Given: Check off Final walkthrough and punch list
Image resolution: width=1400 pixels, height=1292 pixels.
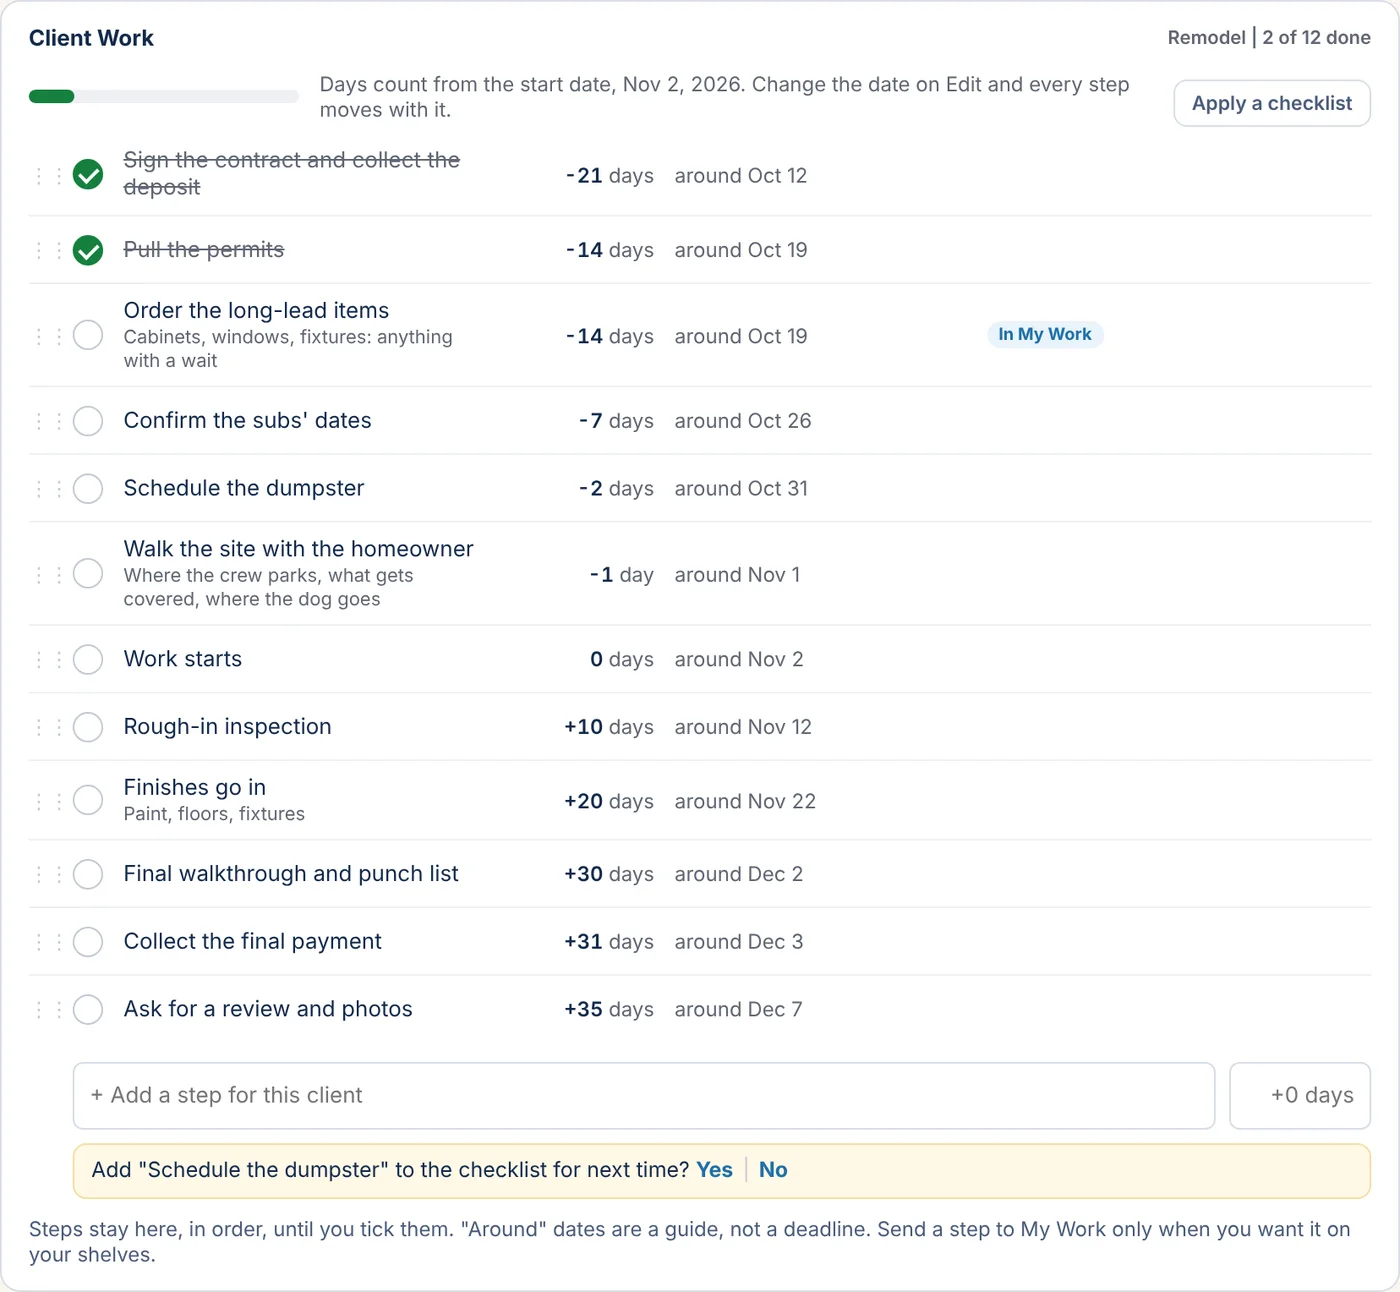Looking at the screenshot, I should [x=88, y=874].
